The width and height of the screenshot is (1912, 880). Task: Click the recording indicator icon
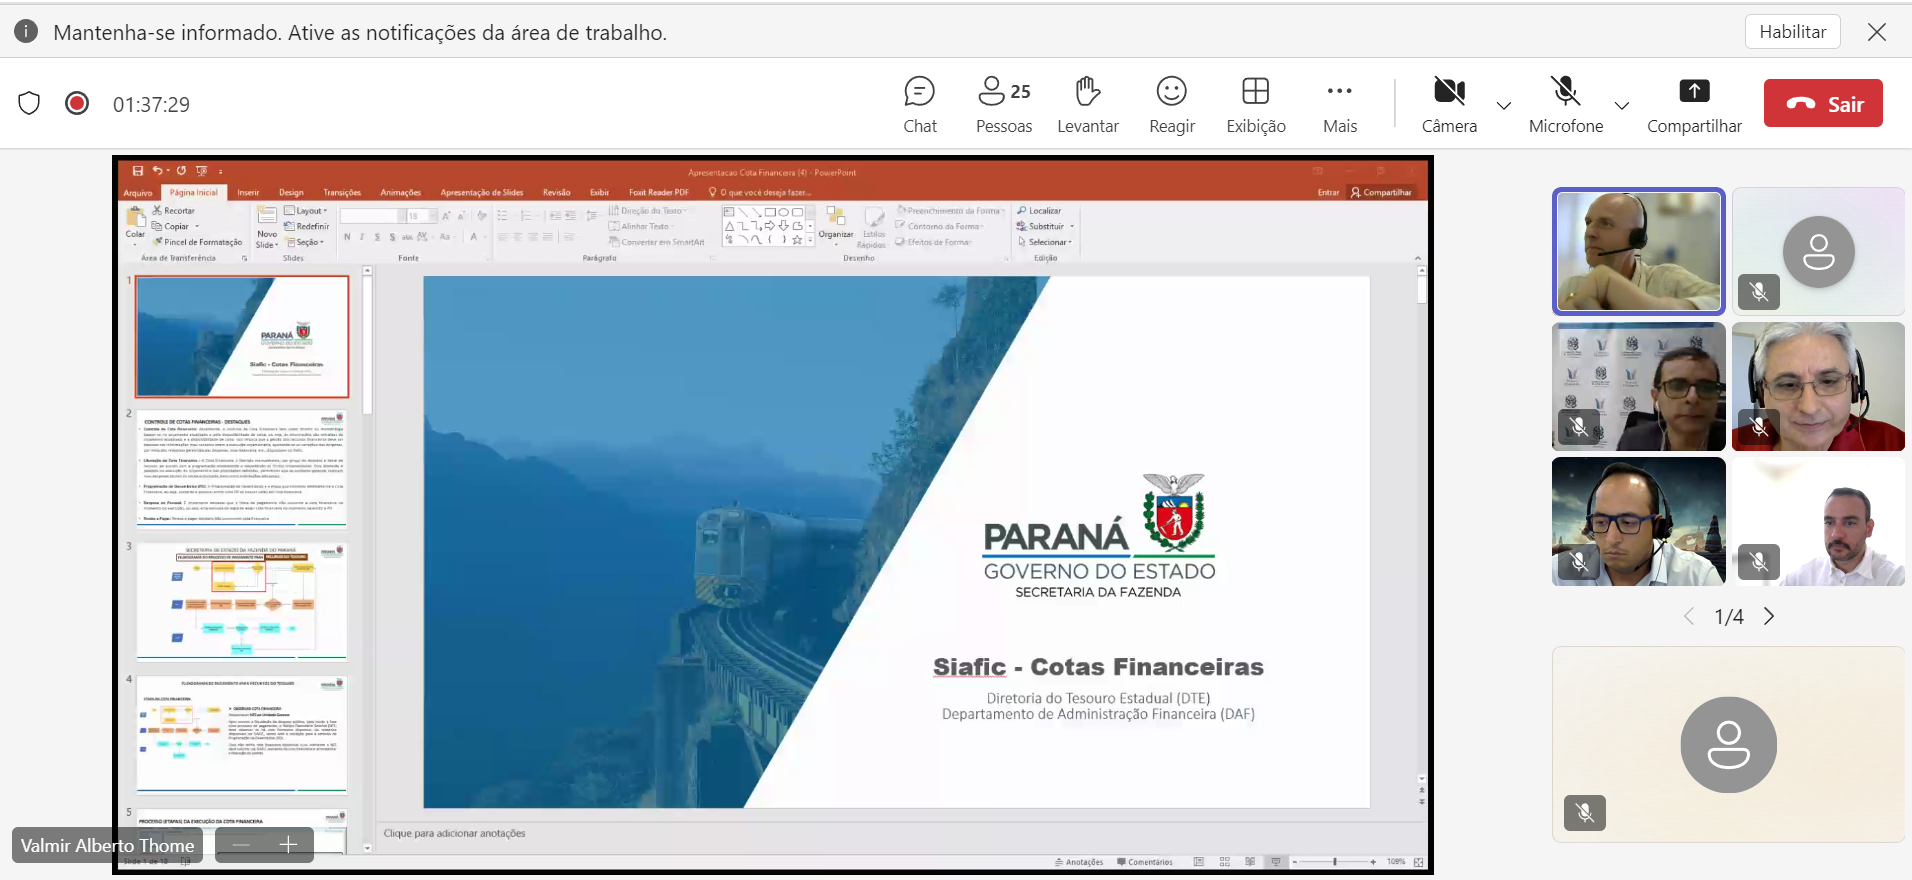(77, 103)
